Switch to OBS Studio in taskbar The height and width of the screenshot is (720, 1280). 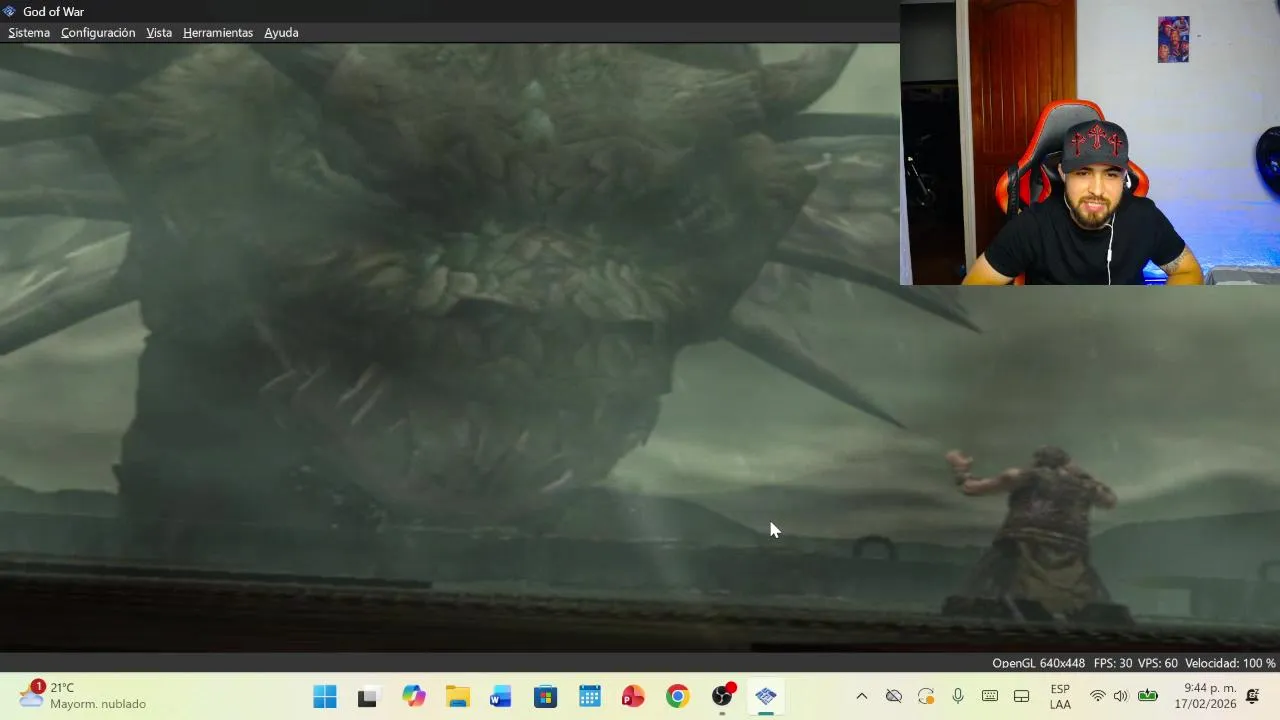point(722,696)
